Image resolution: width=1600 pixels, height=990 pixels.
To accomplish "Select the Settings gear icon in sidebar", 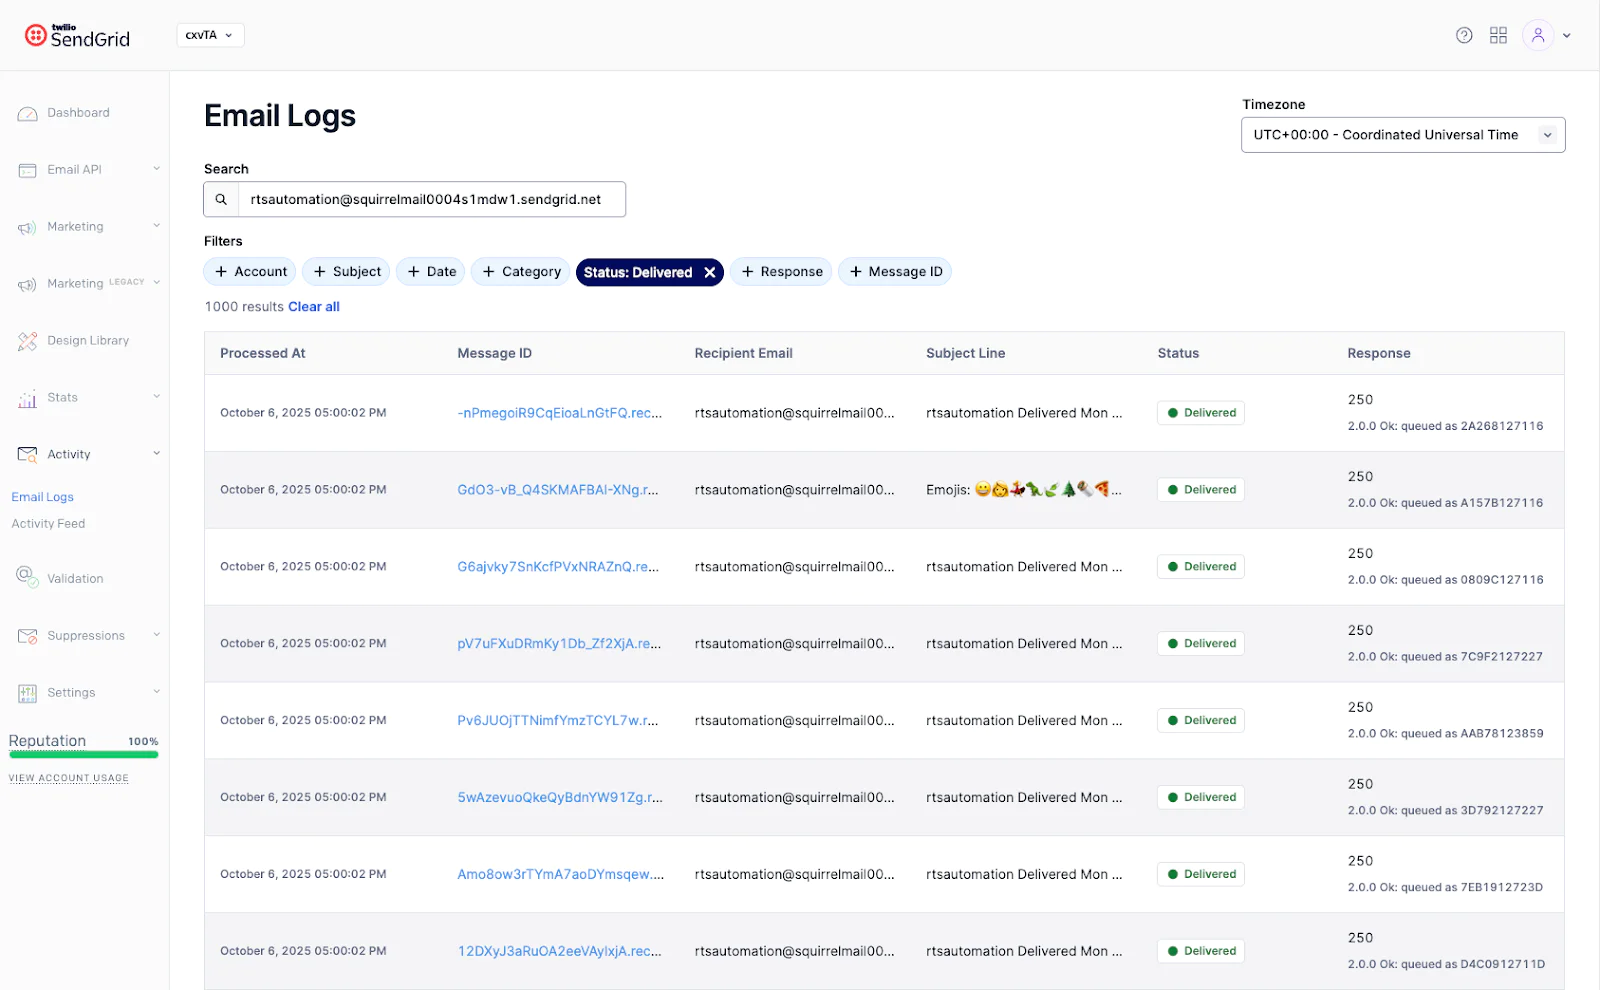I will (27, 691).
